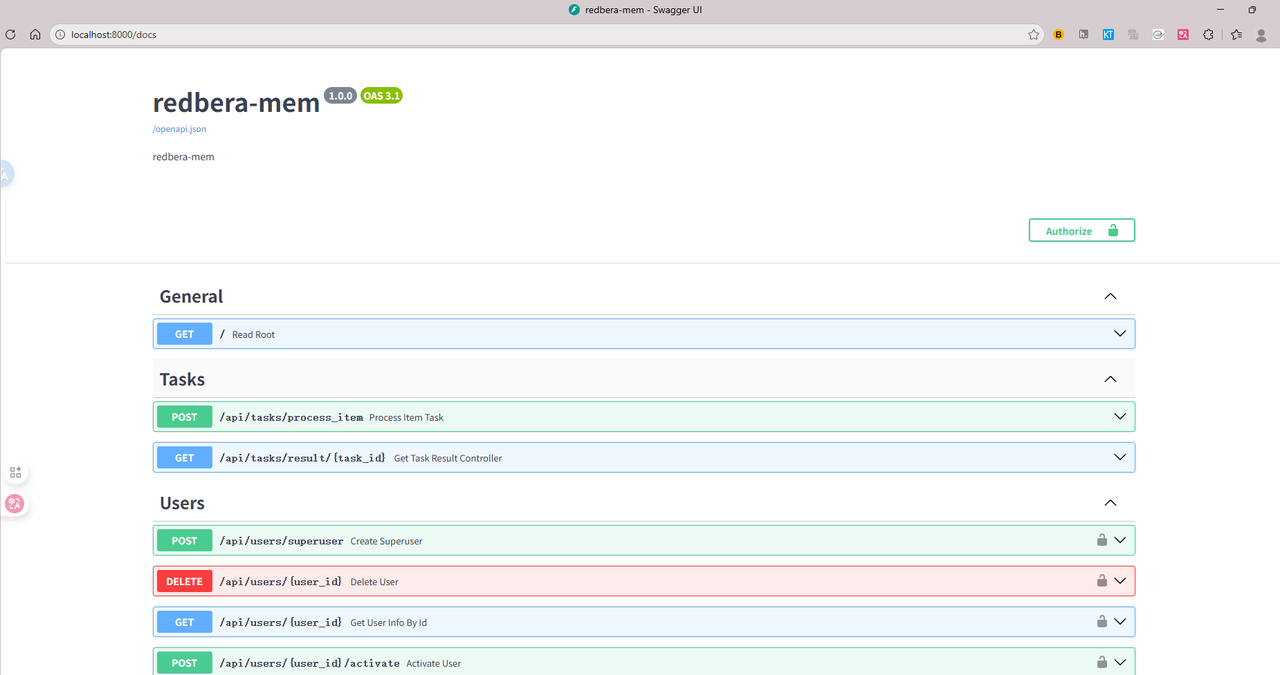
Task: View site information for localhost
Action: coord(60,34)
